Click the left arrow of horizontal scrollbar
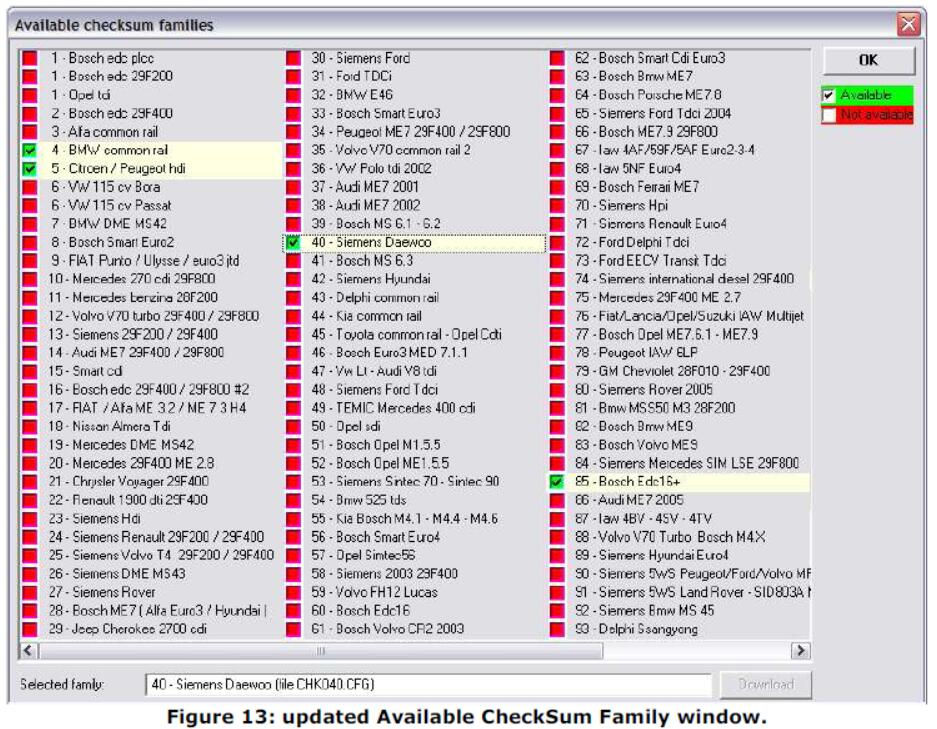Screen dimensions: 937x729 (x=27, y=650)
